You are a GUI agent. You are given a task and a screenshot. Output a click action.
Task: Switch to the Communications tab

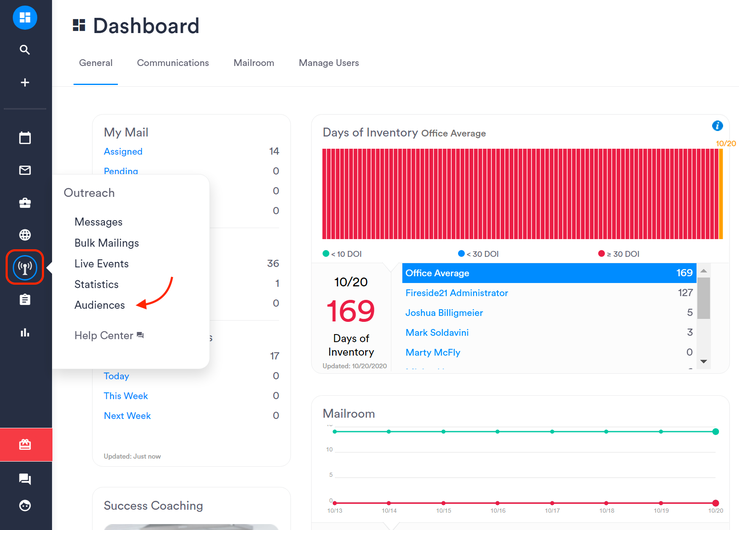[173, 63]
